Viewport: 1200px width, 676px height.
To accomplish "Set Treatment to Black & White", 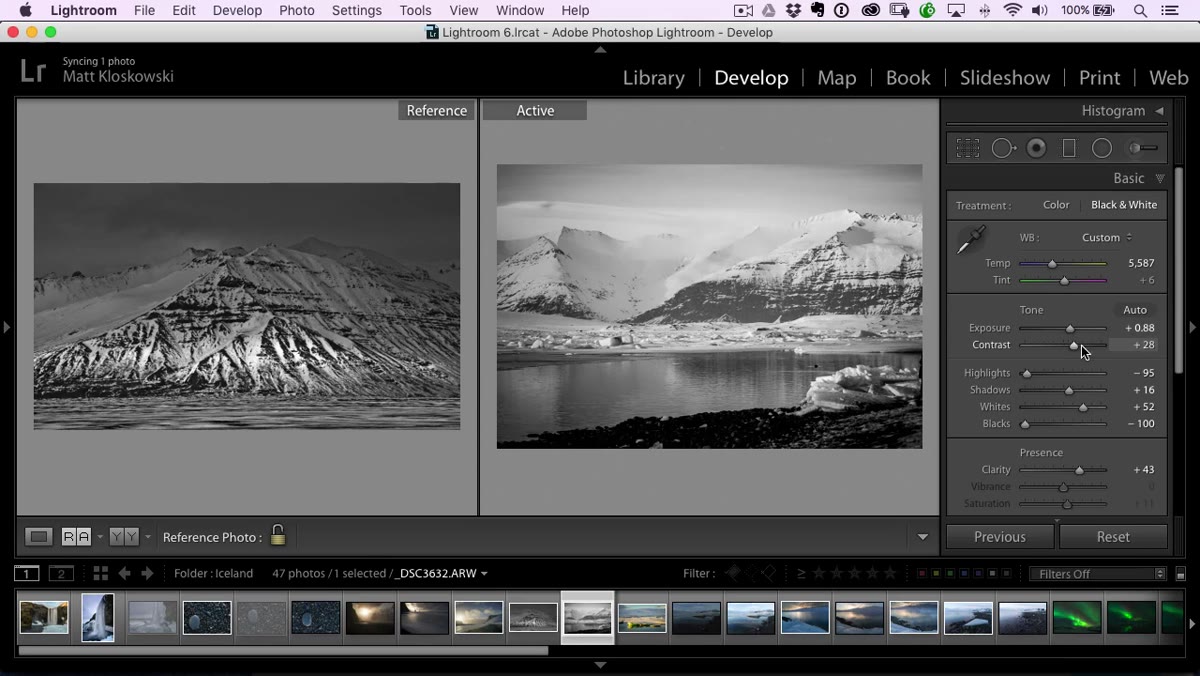I will coord(1124,205).
